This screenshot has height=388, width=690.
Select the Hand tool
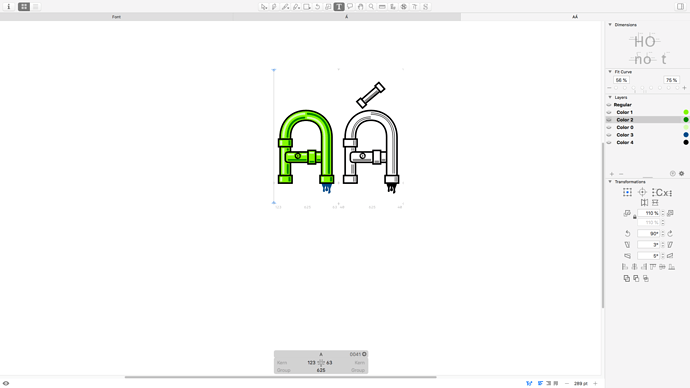pos(360,7)
